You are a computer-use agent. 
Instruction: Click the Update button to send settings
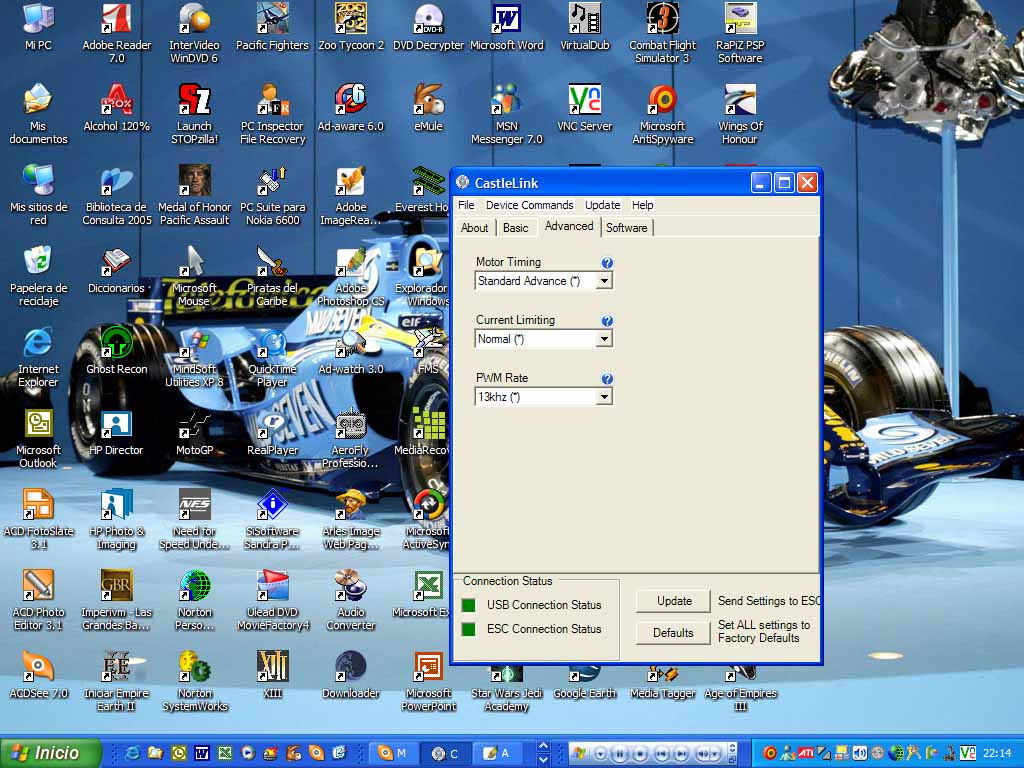(x=673, y=601)
